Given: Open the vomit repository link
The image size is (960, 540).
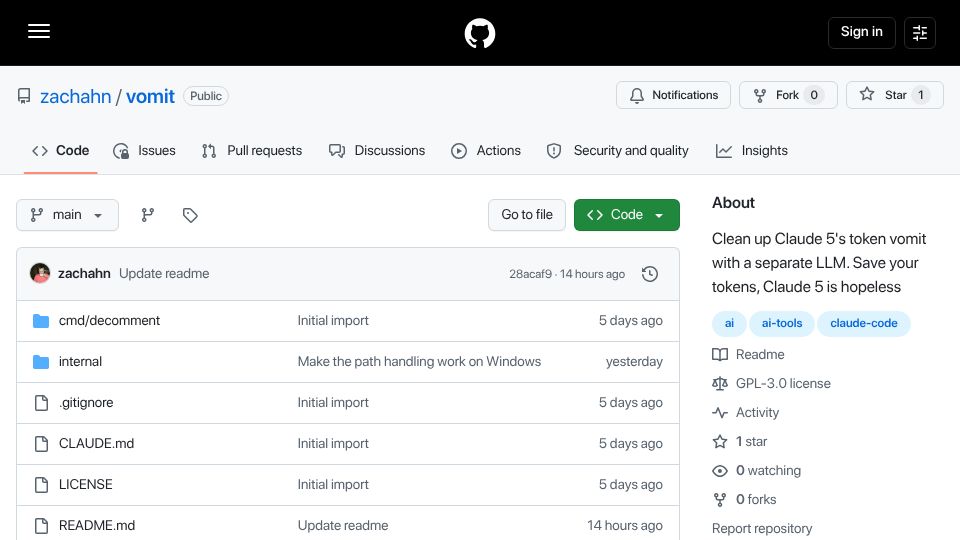Looking at the screenshot, I should pyautogui.click(x=150, y=96).
